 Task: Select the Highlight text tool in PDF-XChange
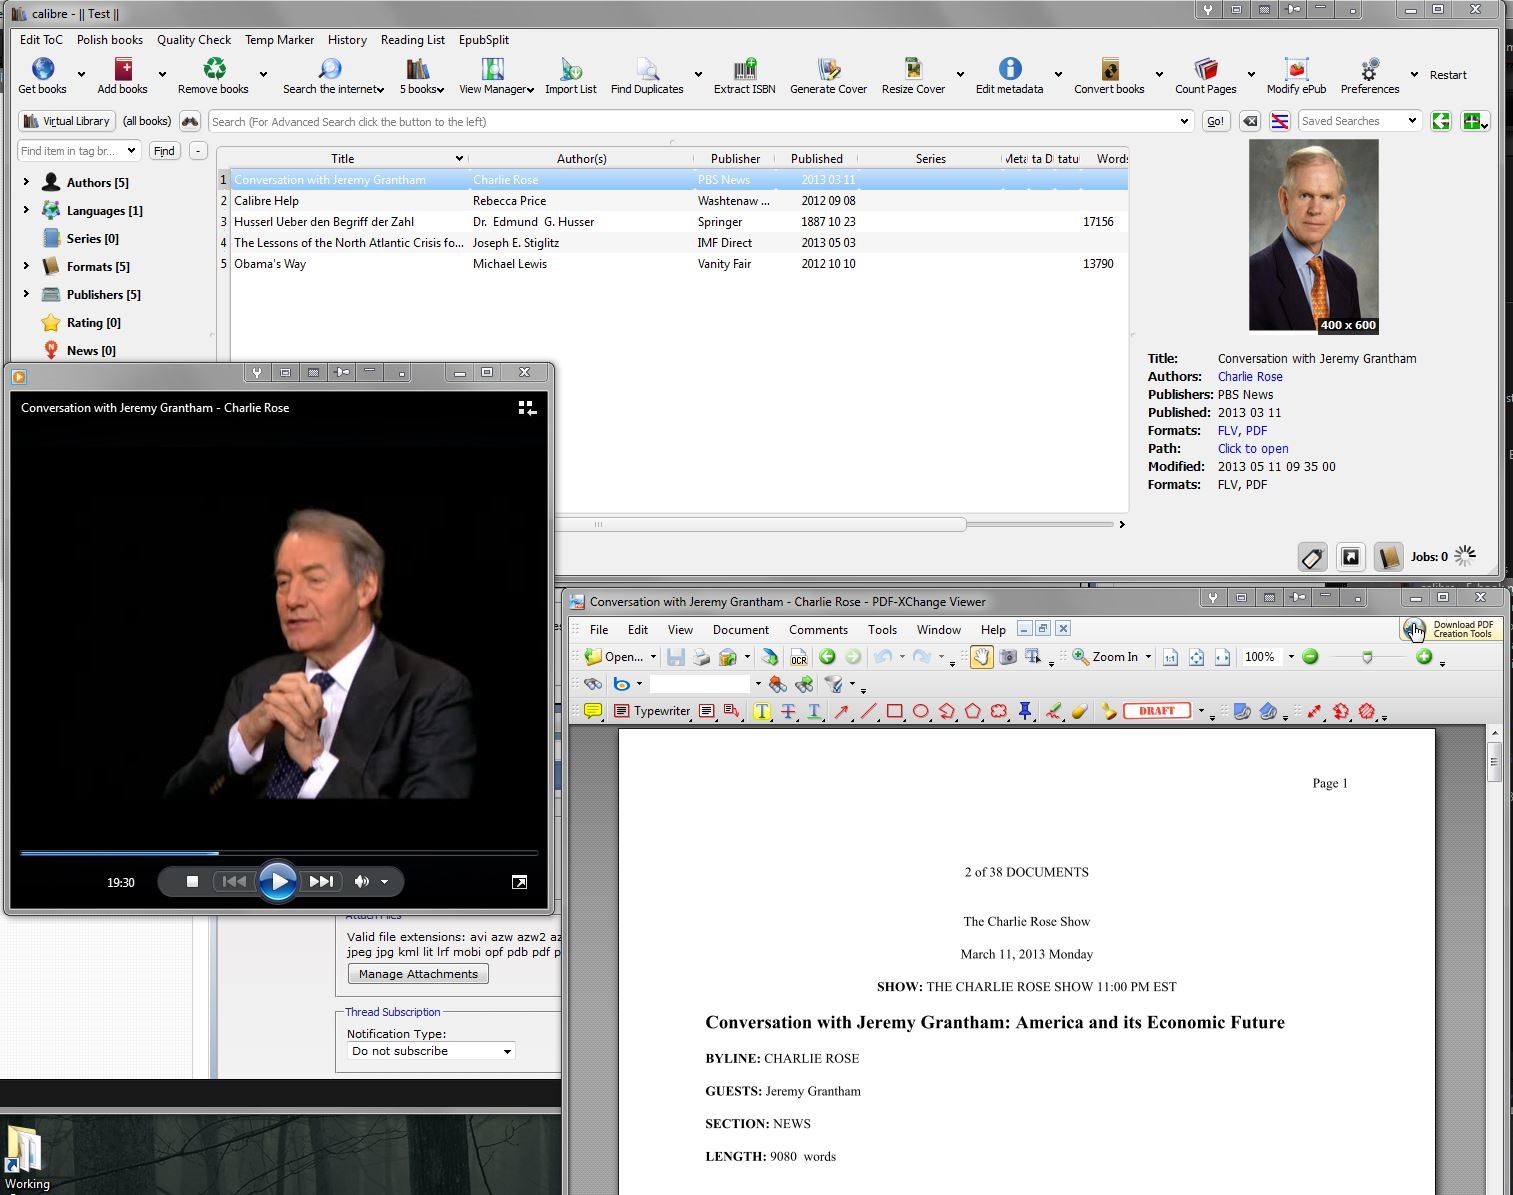(x=762, y=711)
